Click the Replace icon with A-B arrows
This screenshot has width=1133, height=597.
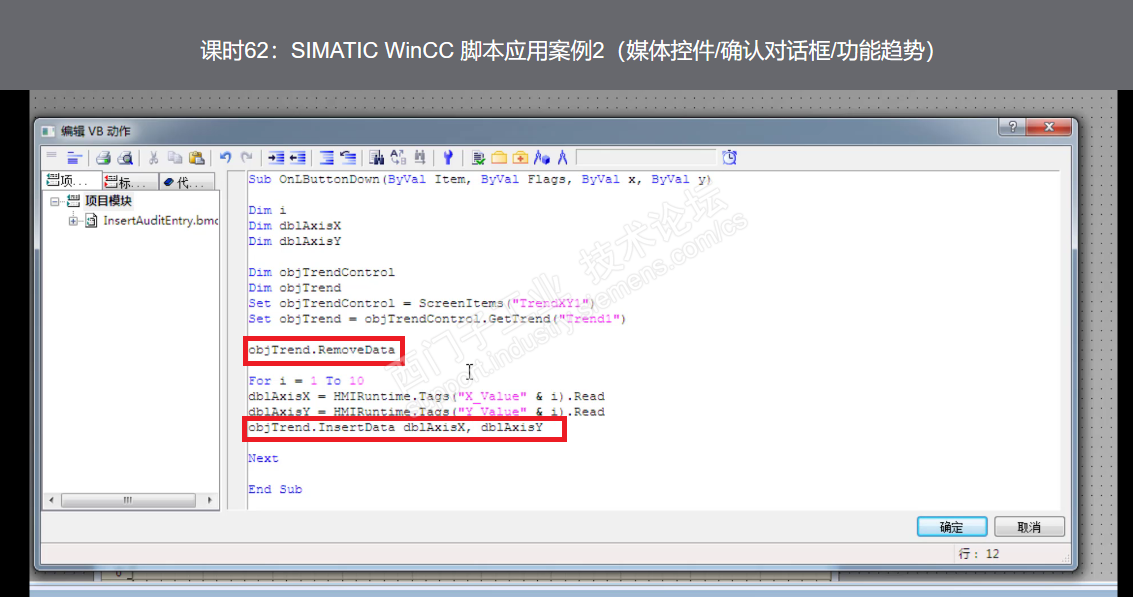pyautogui.click(x=398, y=158)
